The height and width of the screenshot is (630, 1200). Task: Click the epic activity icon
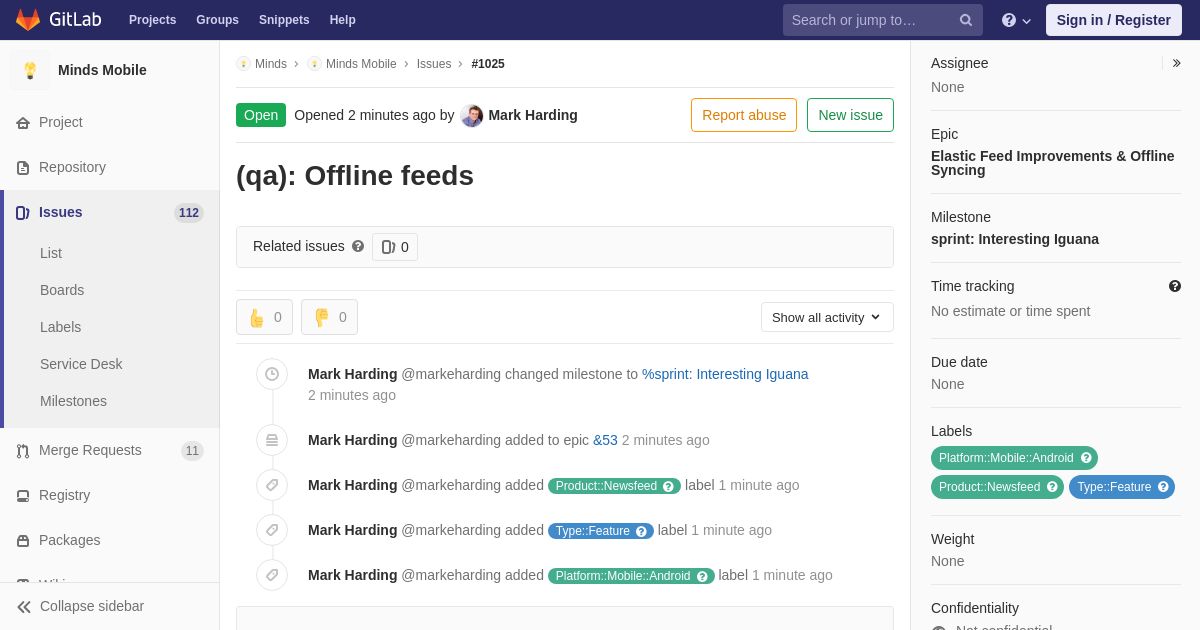click(272, 440)
